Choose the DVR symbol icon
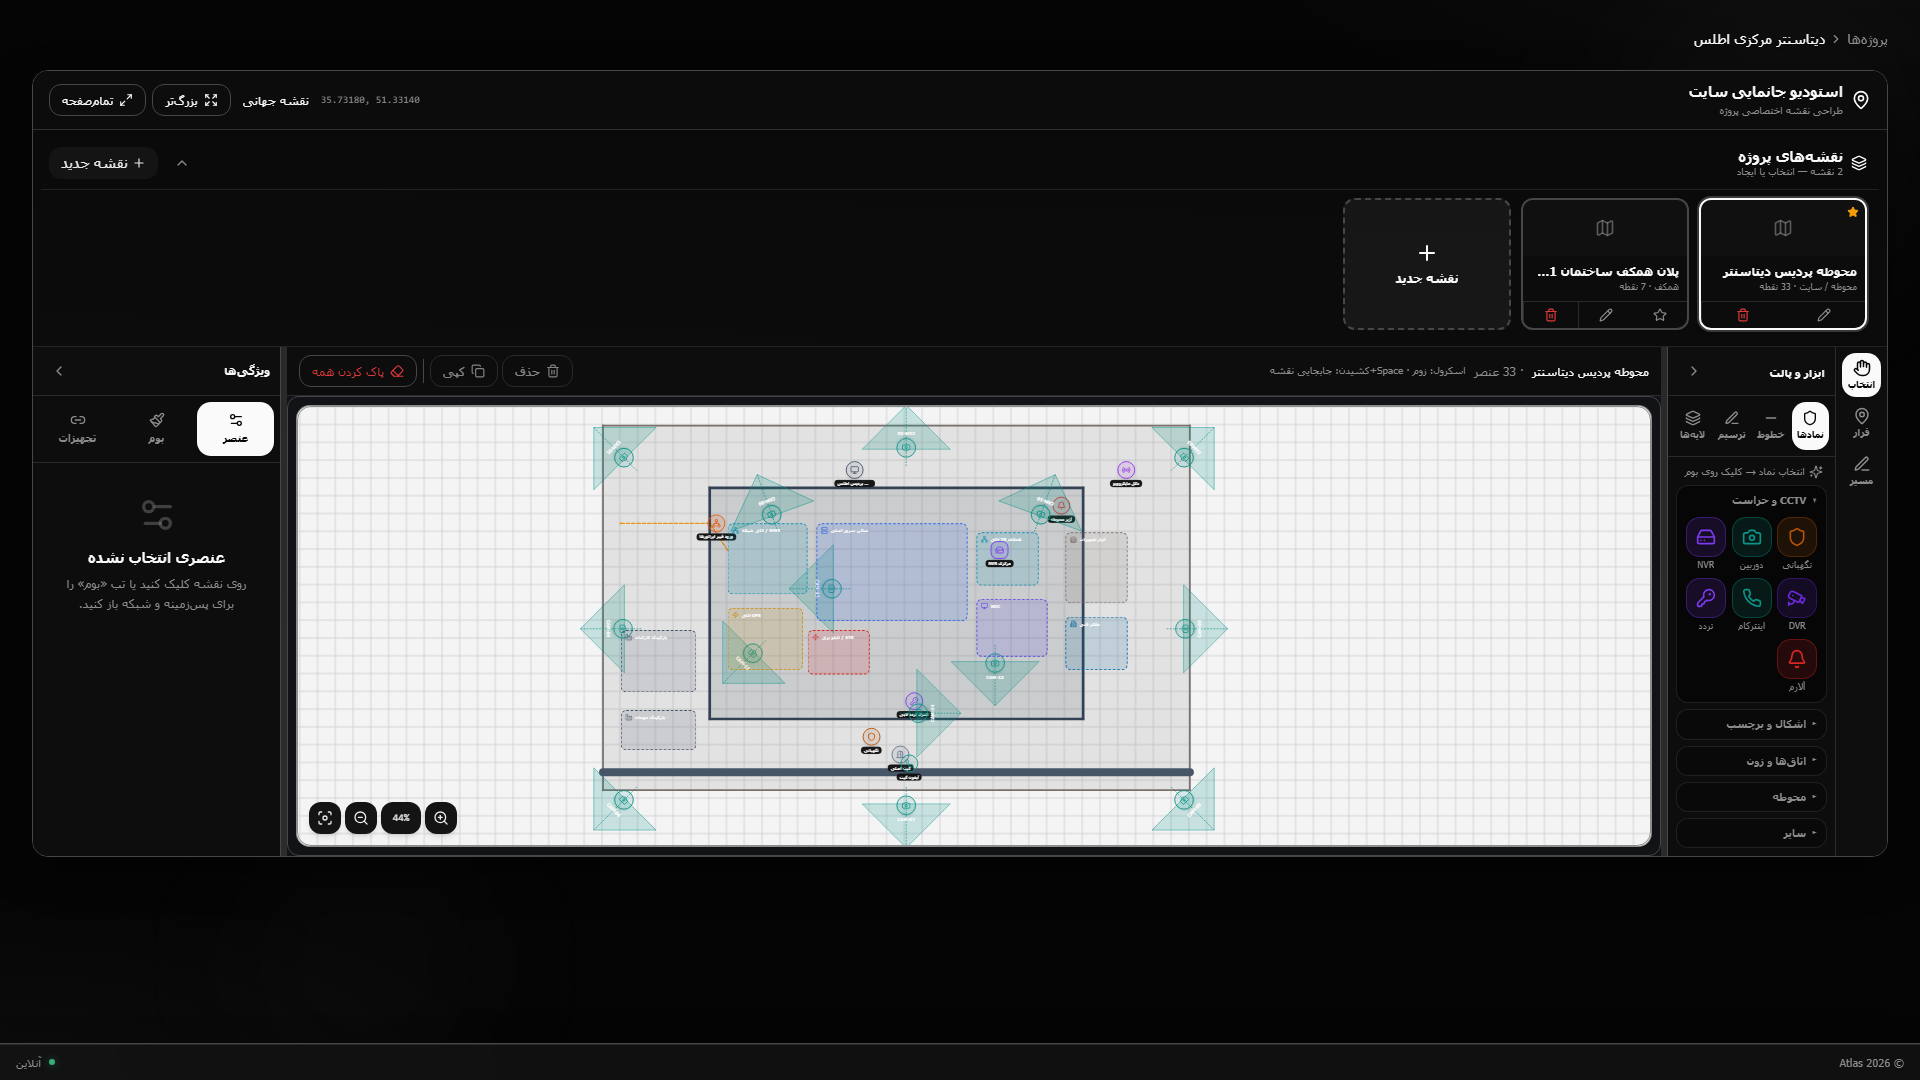 pos(1797,598)
